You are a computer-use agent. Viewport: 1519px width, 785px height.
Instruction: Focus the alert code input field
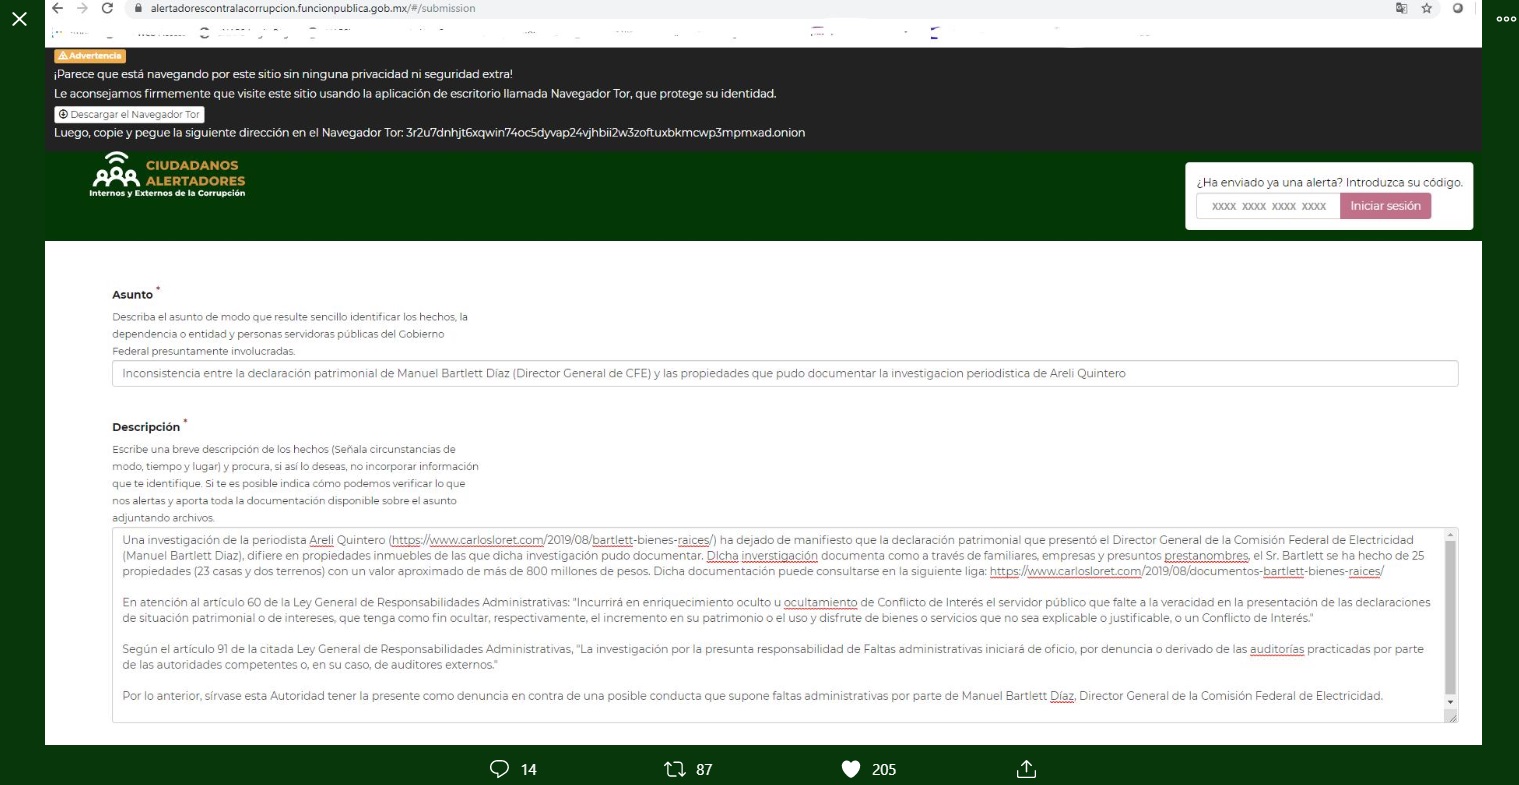[1268, 206]
